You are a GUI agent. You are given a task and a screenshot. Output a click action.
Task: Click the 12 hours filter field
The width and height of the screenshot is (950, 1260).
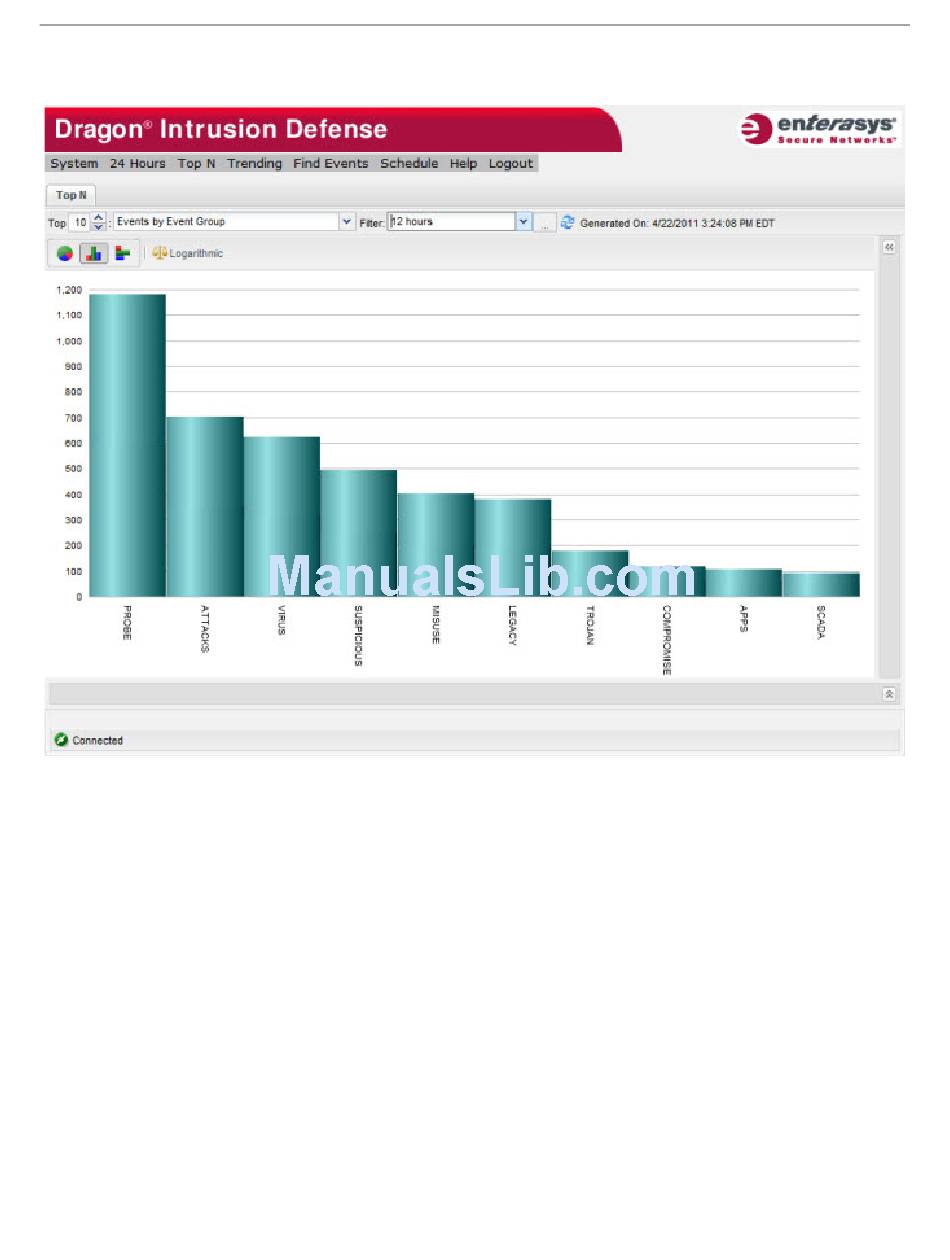tap(451, 222)
